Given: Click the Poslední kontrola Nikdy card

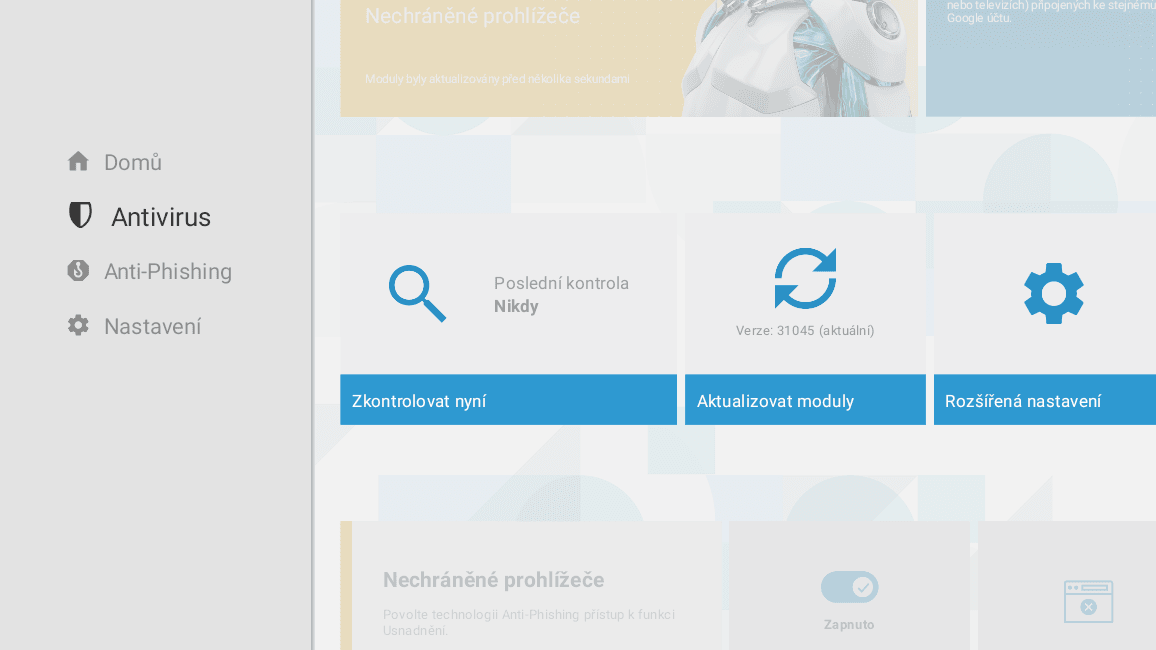Looking at the screenshot, I should tap(508, 293).
